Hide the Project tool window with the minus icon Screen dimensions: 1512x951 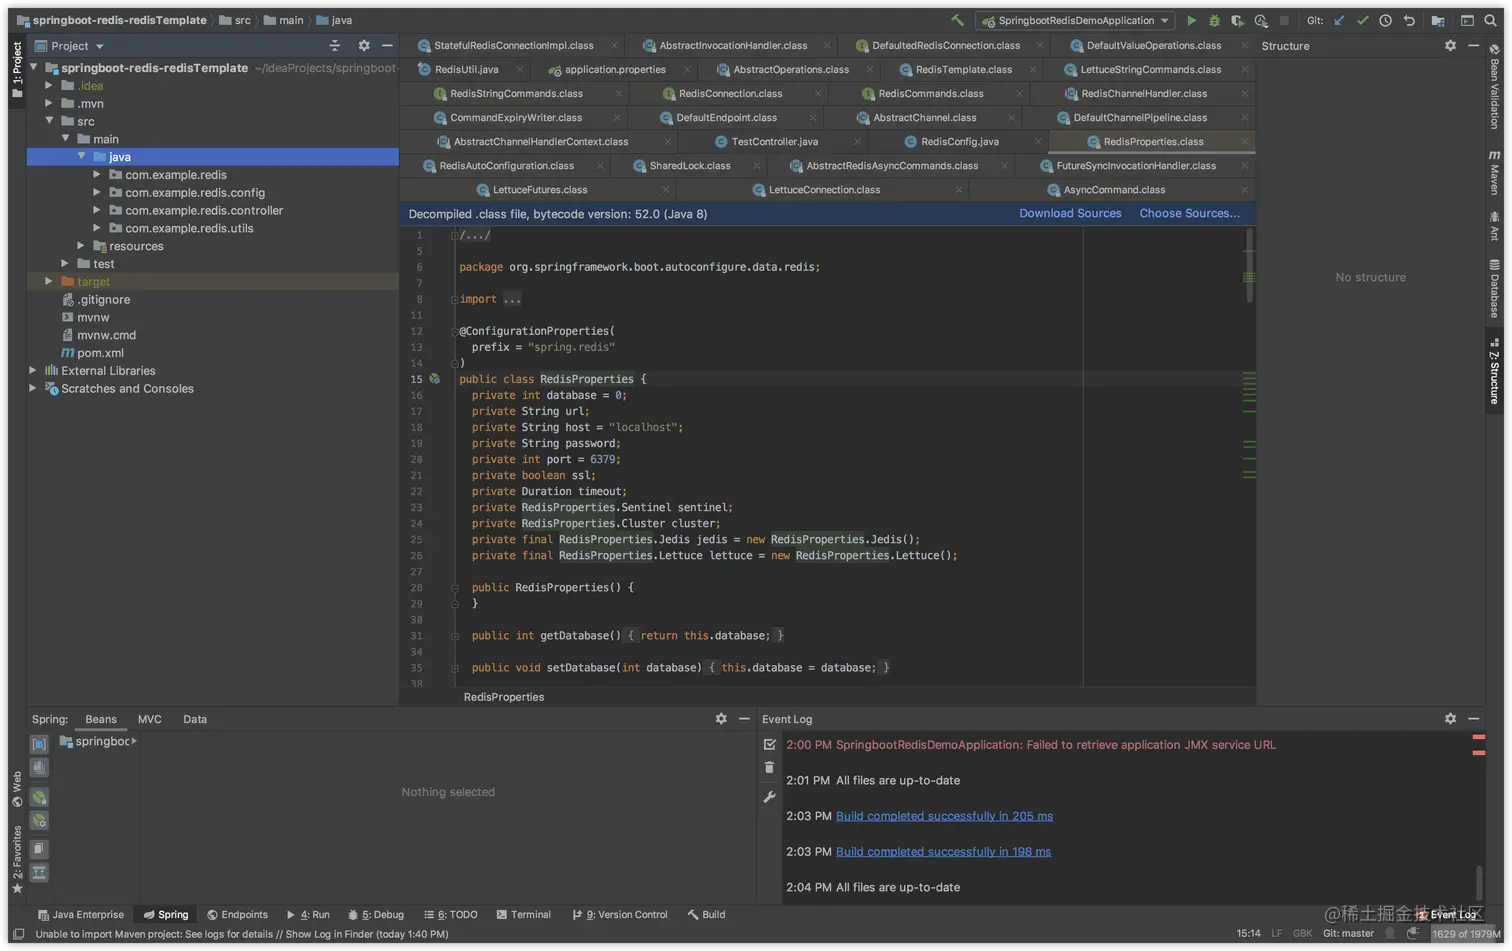387,46
